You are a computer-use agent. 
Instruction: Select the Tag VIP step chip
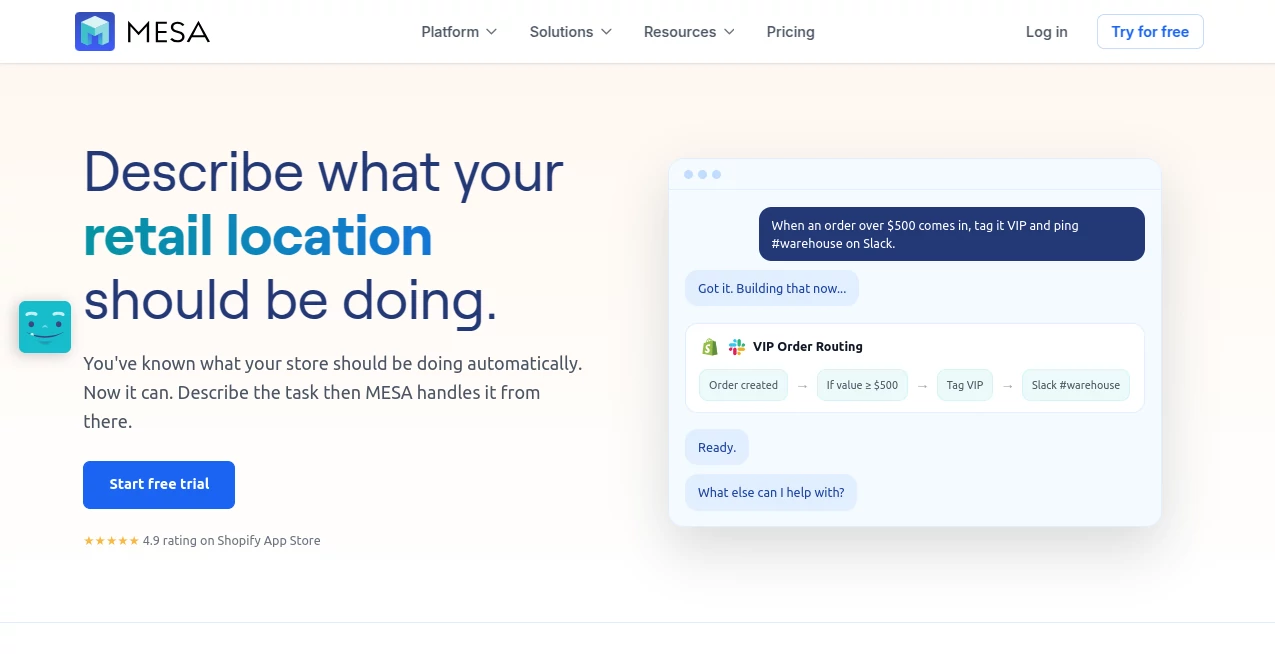(965, 385)
